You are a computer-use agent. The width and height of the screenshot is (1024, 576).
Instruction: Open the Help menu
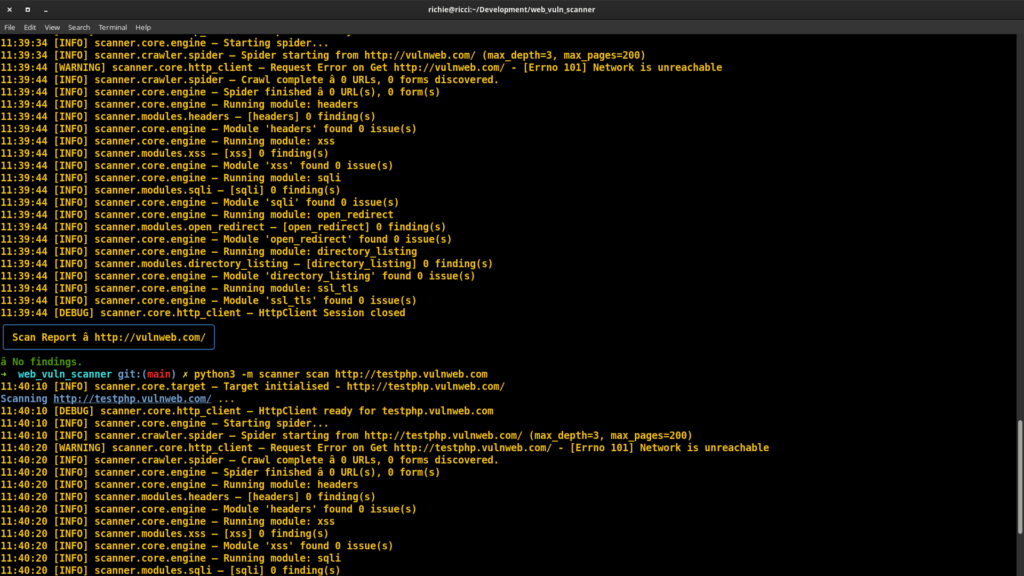tap(143, 27)
